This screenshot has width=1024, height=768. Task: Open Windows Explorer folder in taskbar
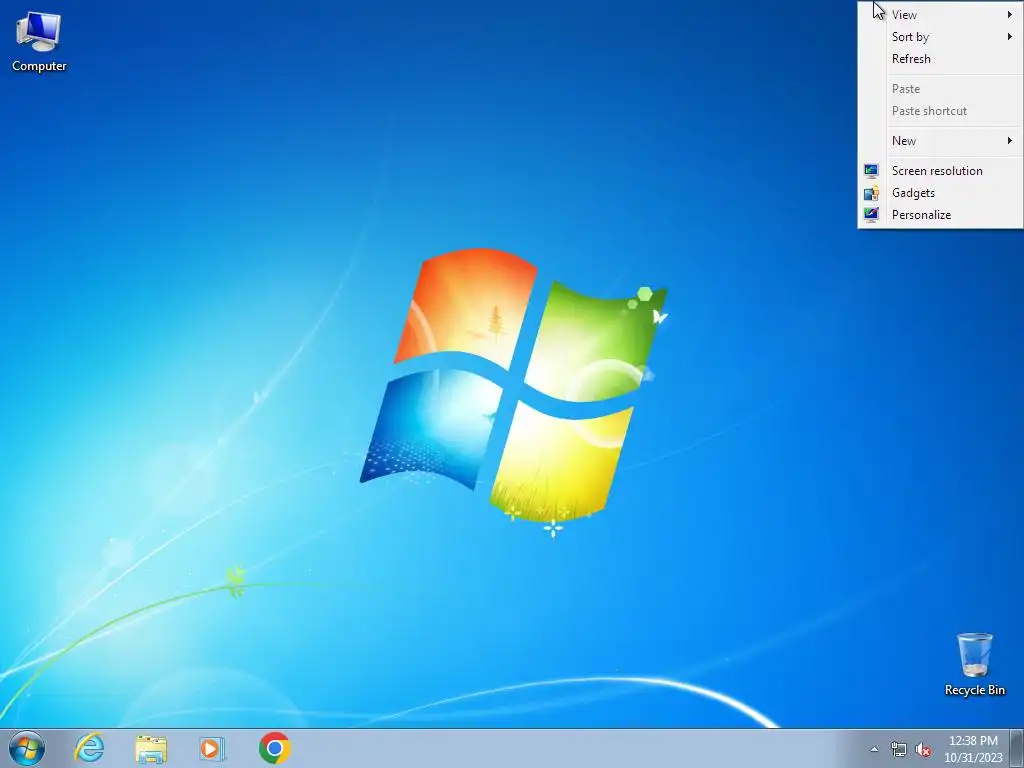[151, 749]
